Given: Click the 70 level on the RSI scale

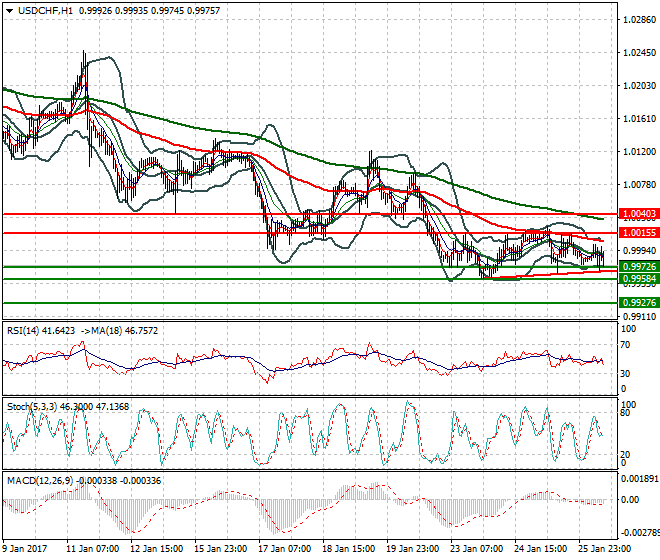Looking at the screenshot, I should point(627,345).
